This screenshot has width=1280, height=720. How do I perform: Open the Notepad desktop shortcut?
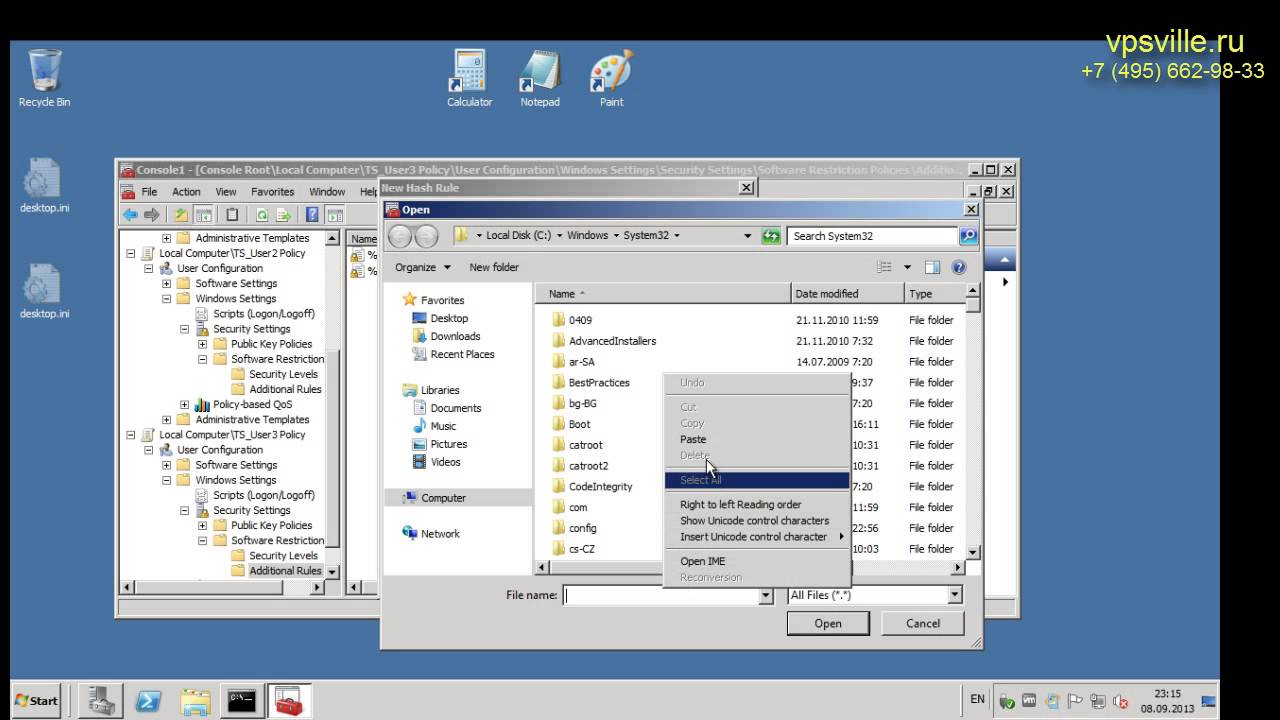click(540, 78)
